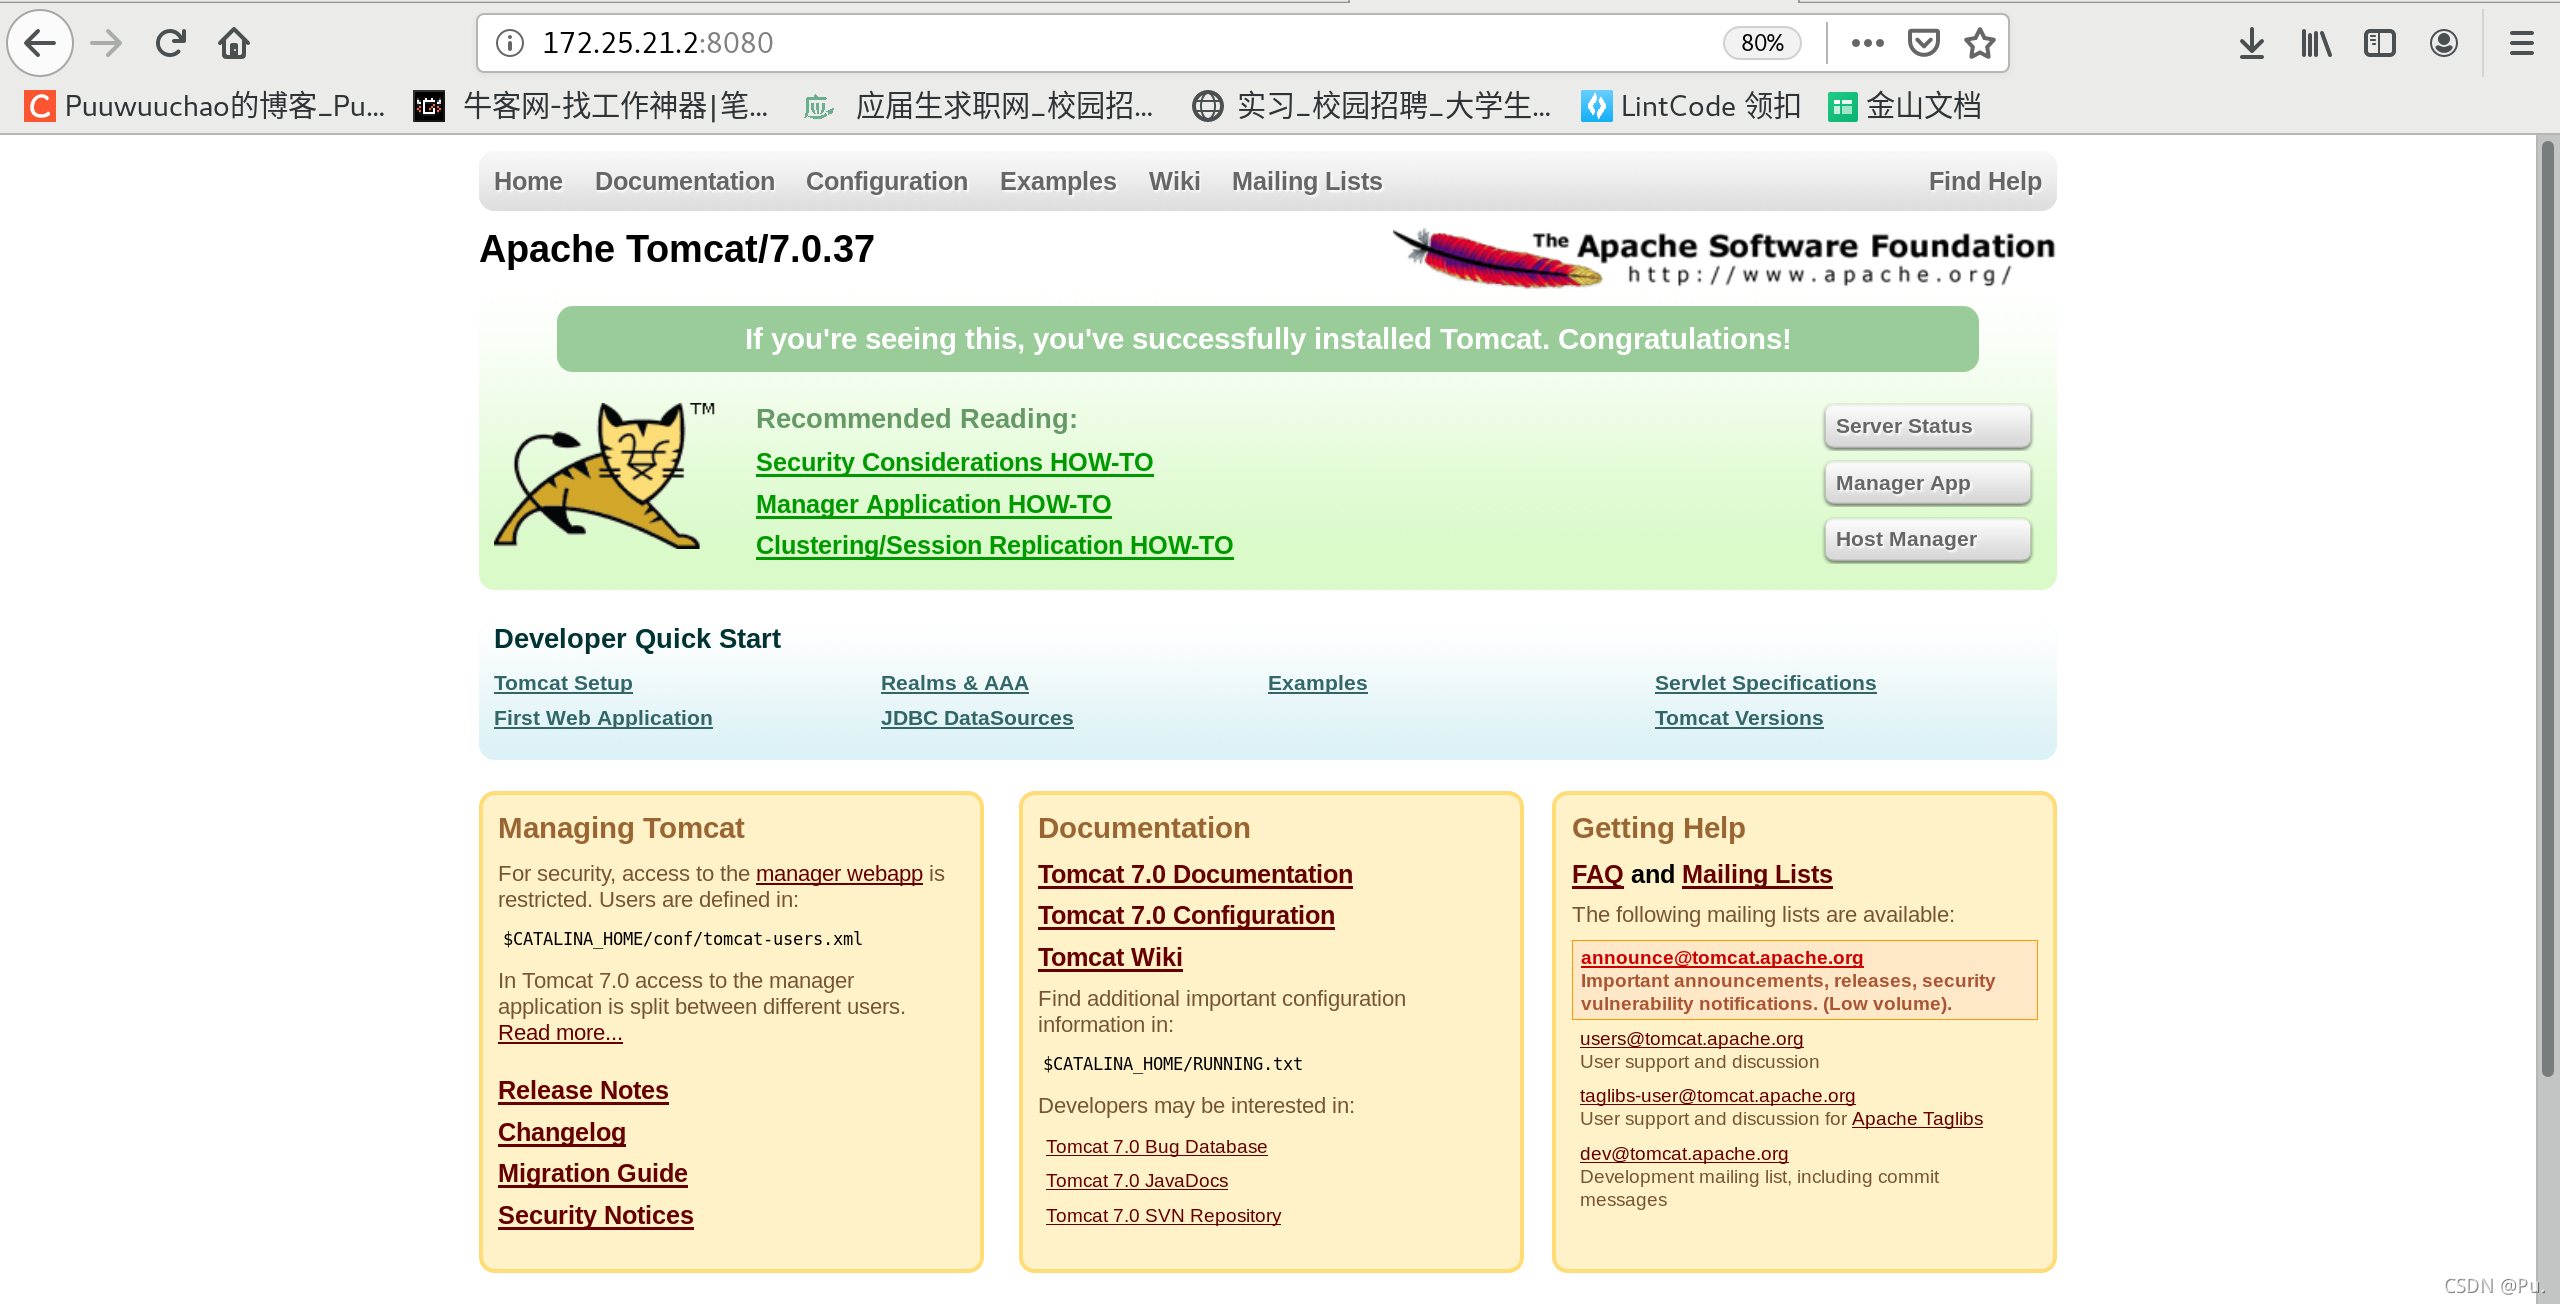Image resolution: width=2560 pixels, height=1304 pixels.
Task: Open the Configuration navigation item
Action: pos(886,181)
